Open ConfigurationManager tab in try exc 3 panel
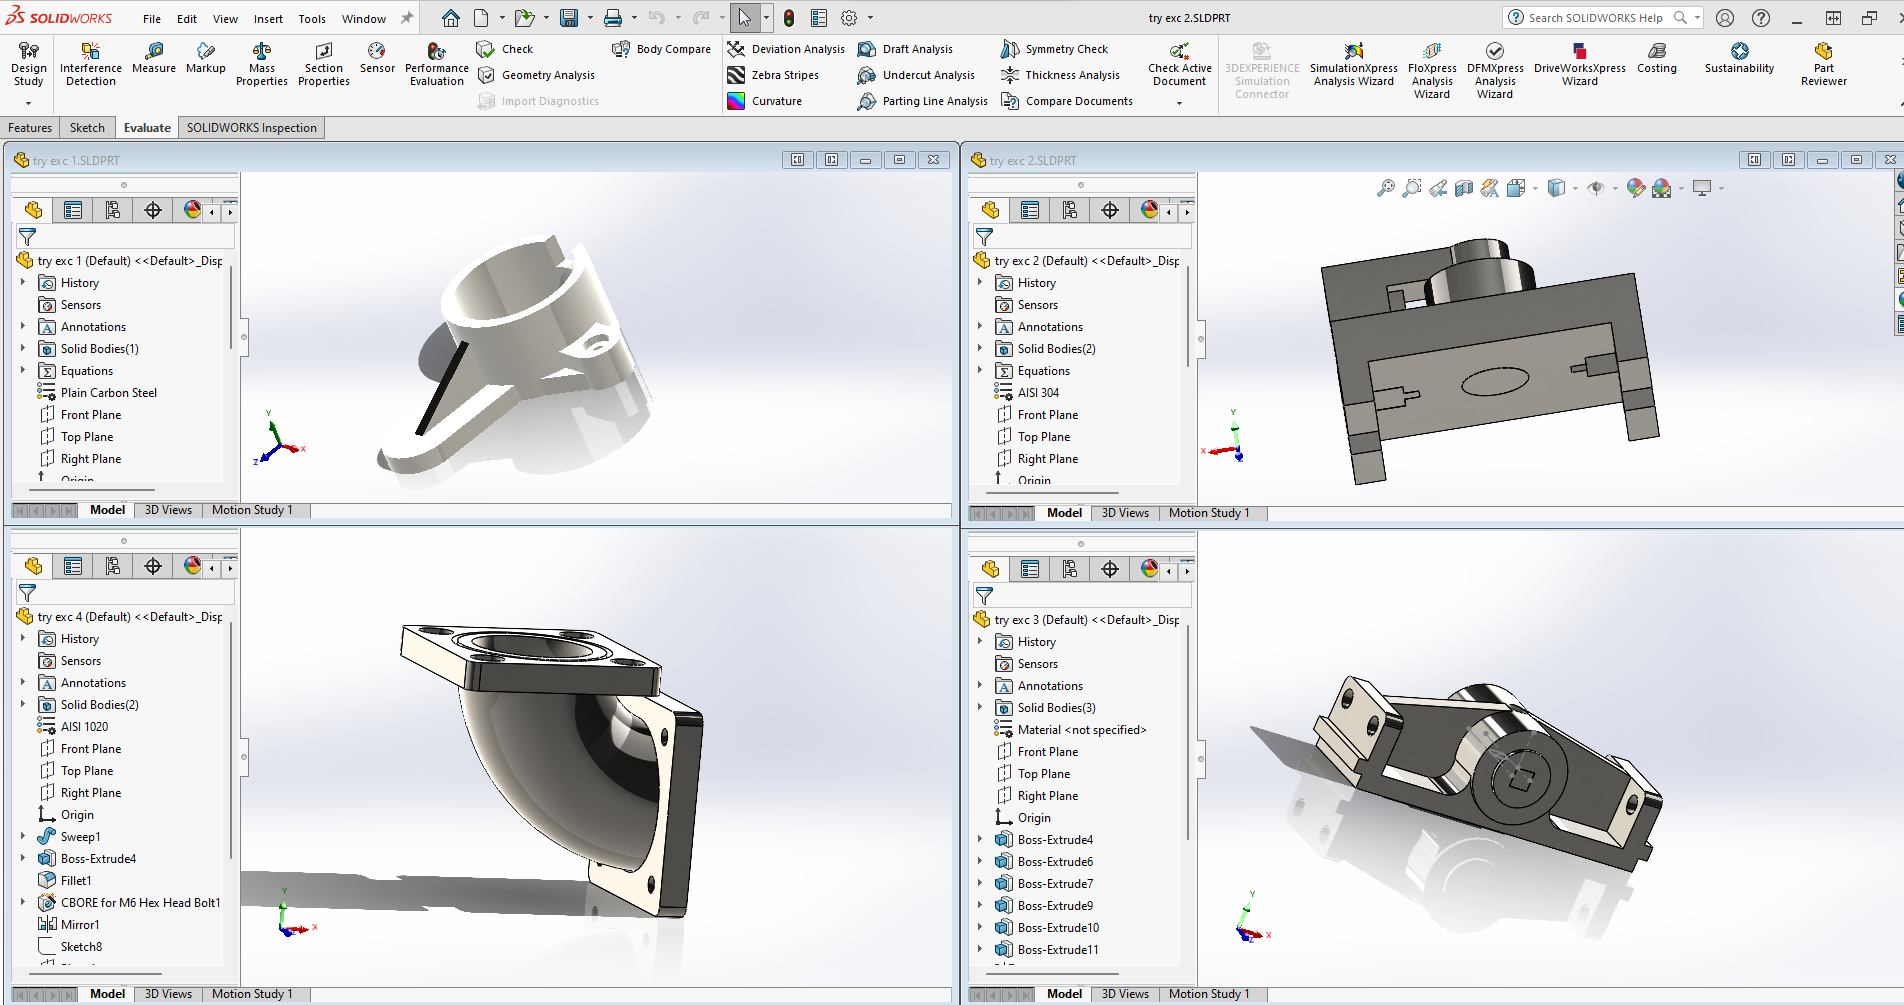 [1070, 569]
